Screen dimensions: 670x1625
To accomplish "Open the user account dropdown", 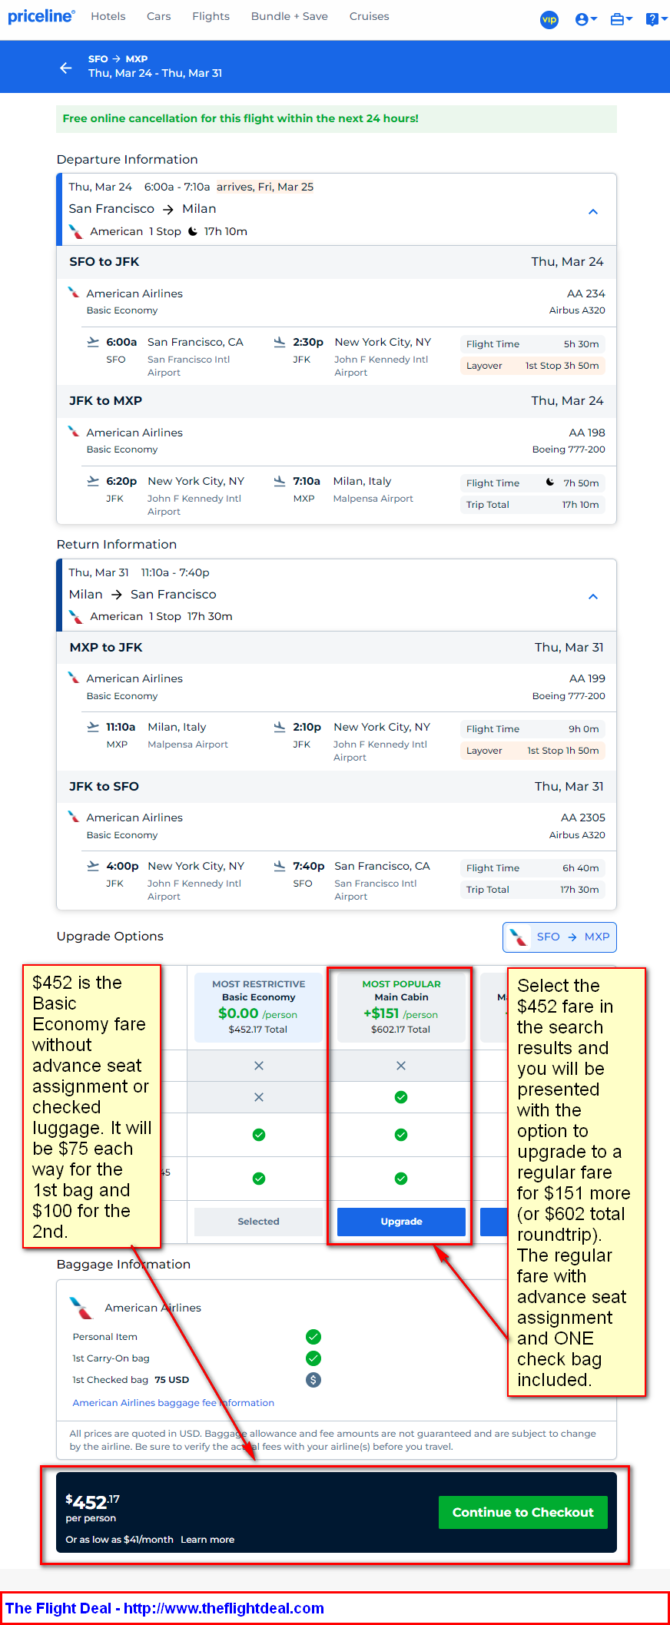I will click(586, 19).
